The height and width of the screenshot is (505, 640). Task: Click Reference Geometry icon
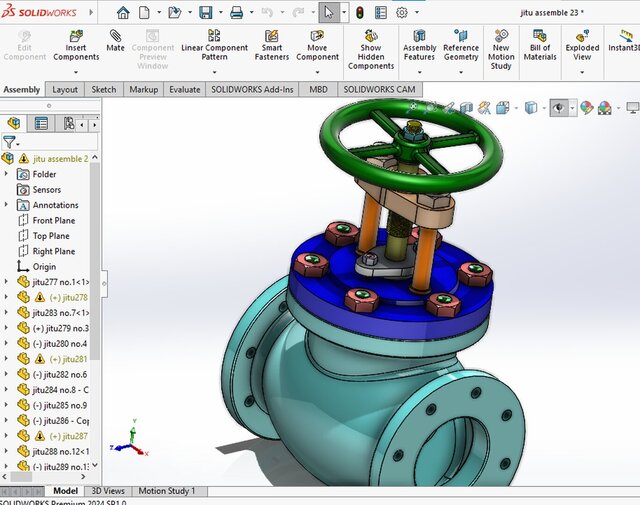(461, 46)
